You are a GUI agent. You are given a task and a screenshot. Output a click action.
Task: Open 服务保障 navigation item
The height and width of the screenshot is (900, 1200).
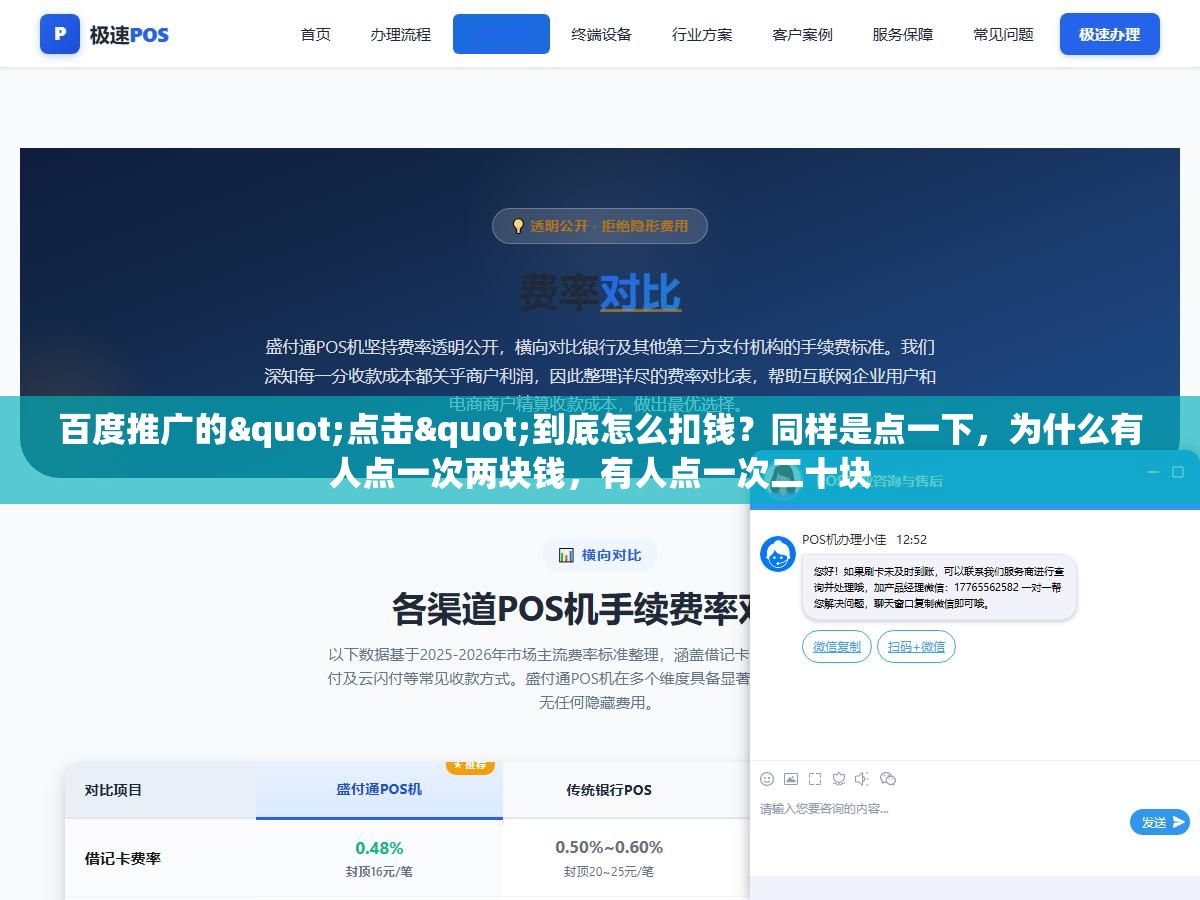coord(903,34)
